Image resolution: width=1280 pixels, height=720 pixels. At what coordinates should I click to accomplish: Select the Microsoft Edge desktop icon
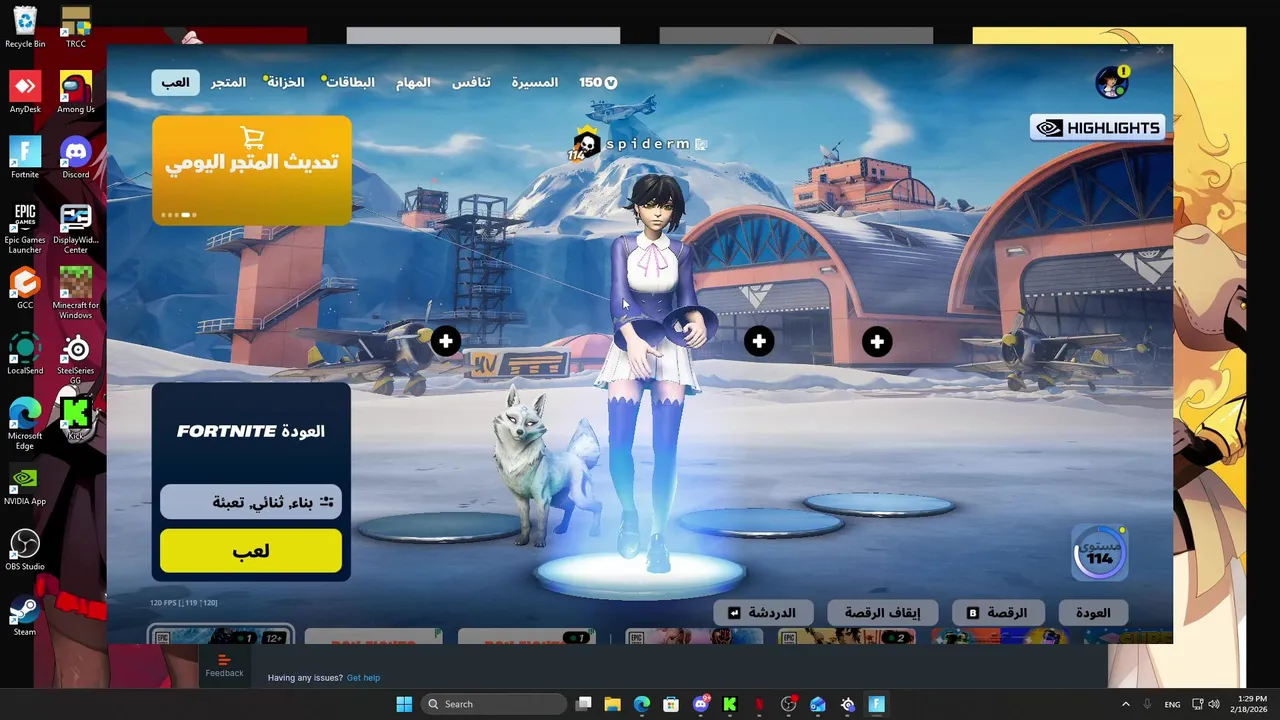click(x=25, y=424)
